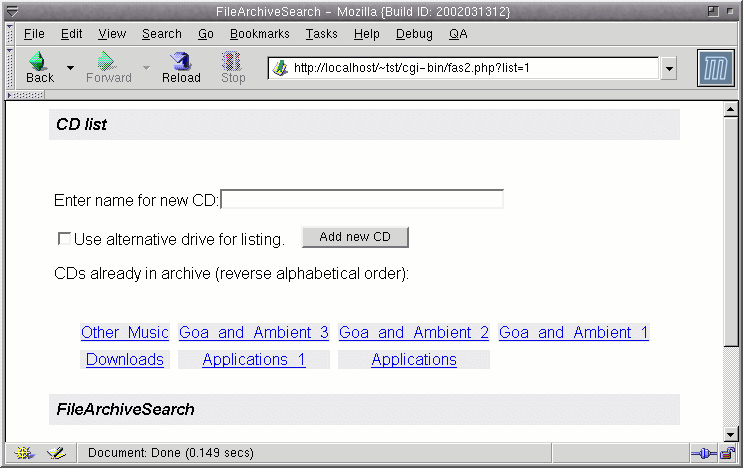
Task: Open the Tasks menu
Action: tap(321, 34)
